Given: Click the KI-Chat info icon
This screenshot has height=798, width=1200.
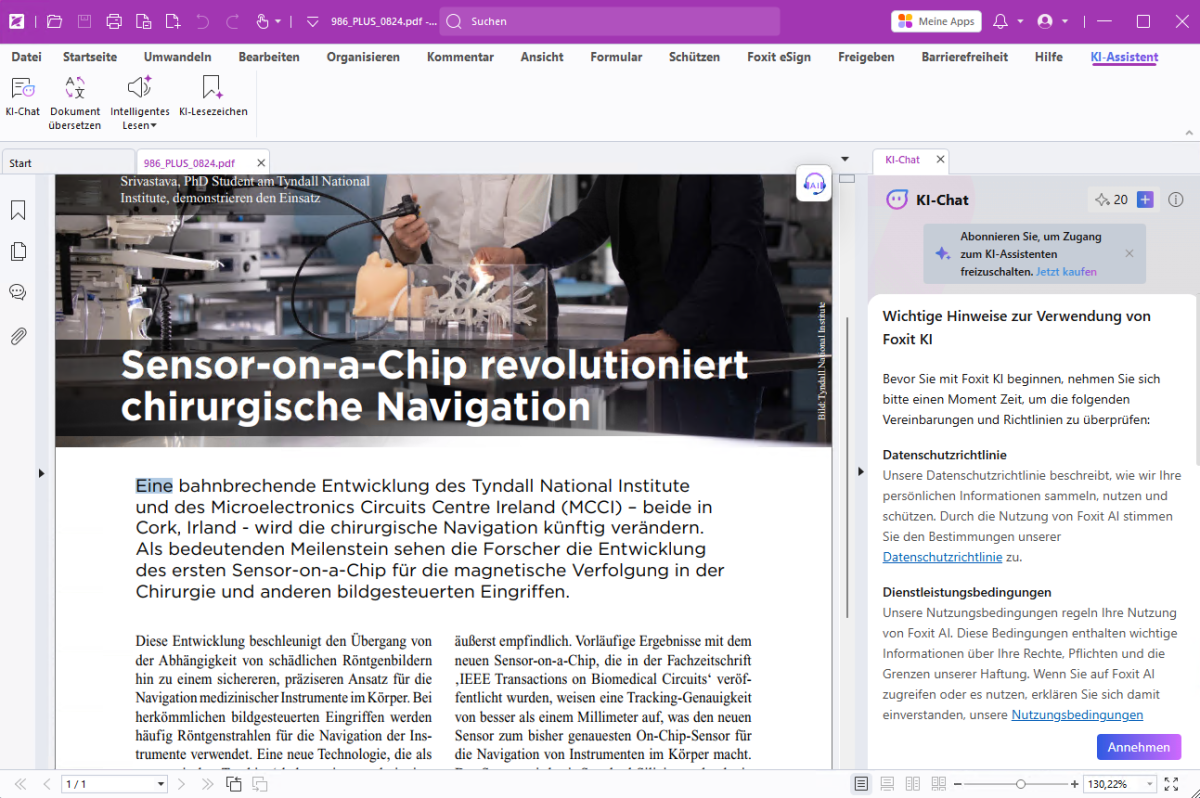Looking at the screenshot, I should pos(1176,200).
